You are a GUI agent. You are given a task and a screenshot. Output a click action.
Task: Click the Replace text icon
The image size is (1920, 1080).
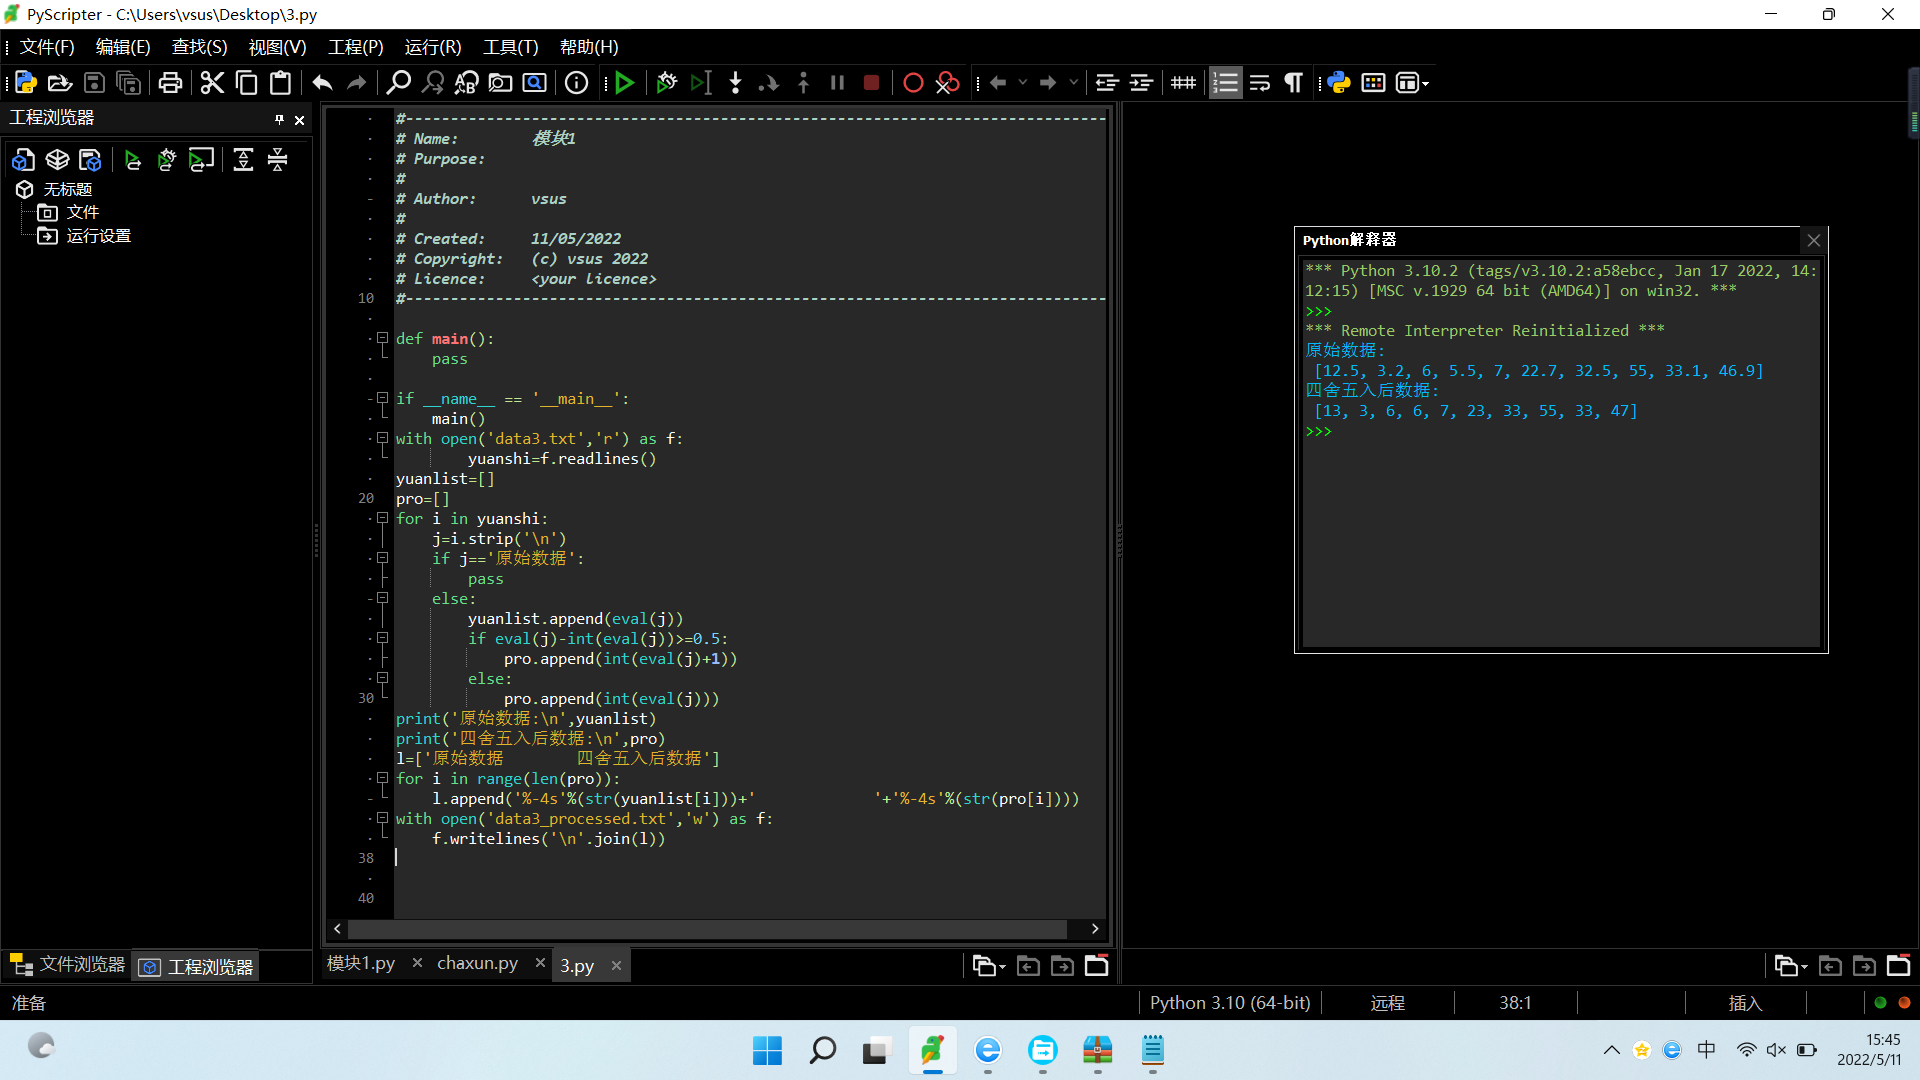click(x=466, y=83)
